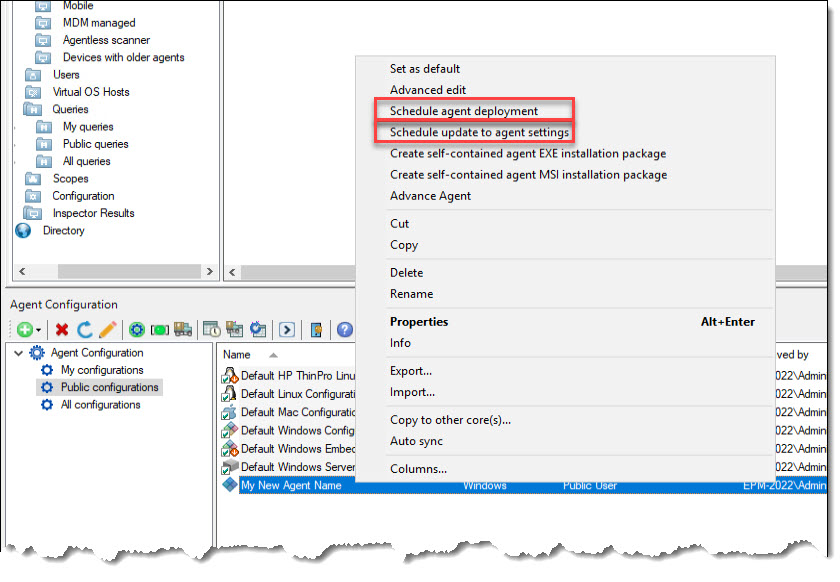Click the export door icon near the help button
This screenshot has width=840, height=582.
(x=316, y=330)
